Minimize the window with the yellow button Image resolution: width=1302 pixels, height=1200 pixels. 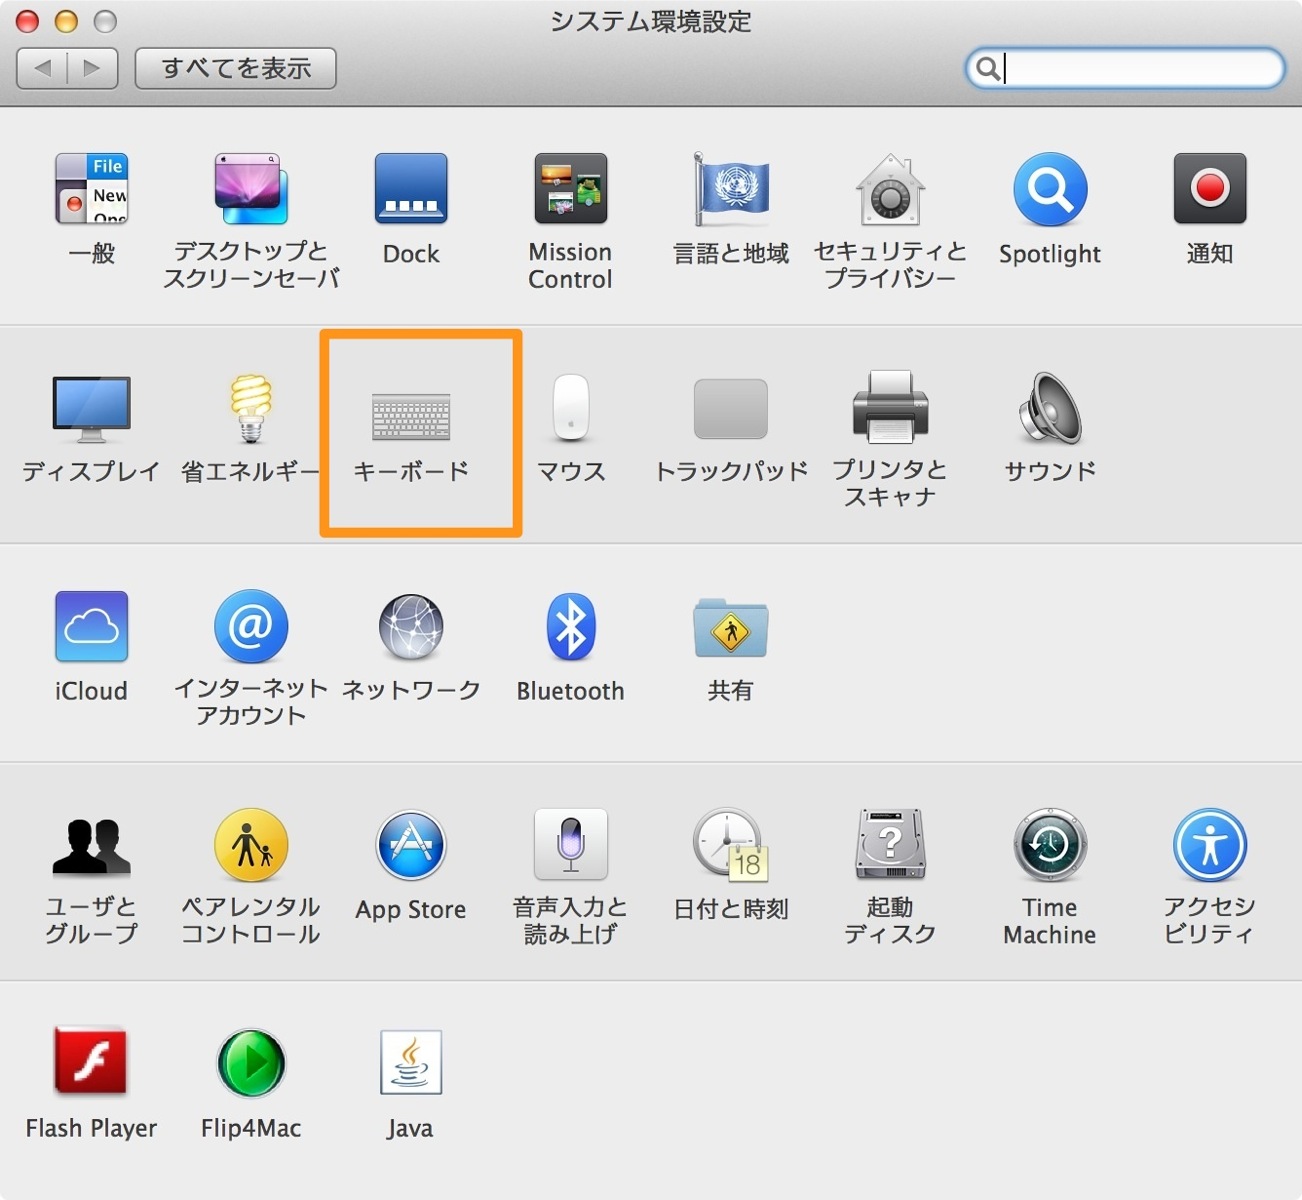(66, 21)
